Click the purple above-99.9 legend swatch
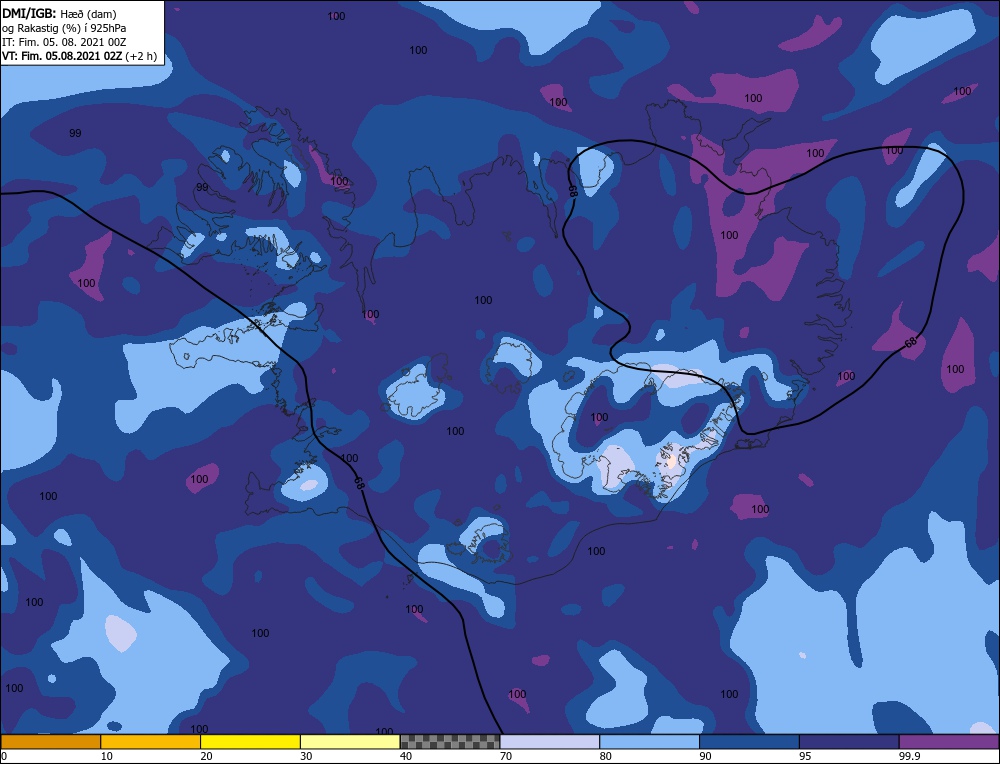1000x764 pixels. 949,742
